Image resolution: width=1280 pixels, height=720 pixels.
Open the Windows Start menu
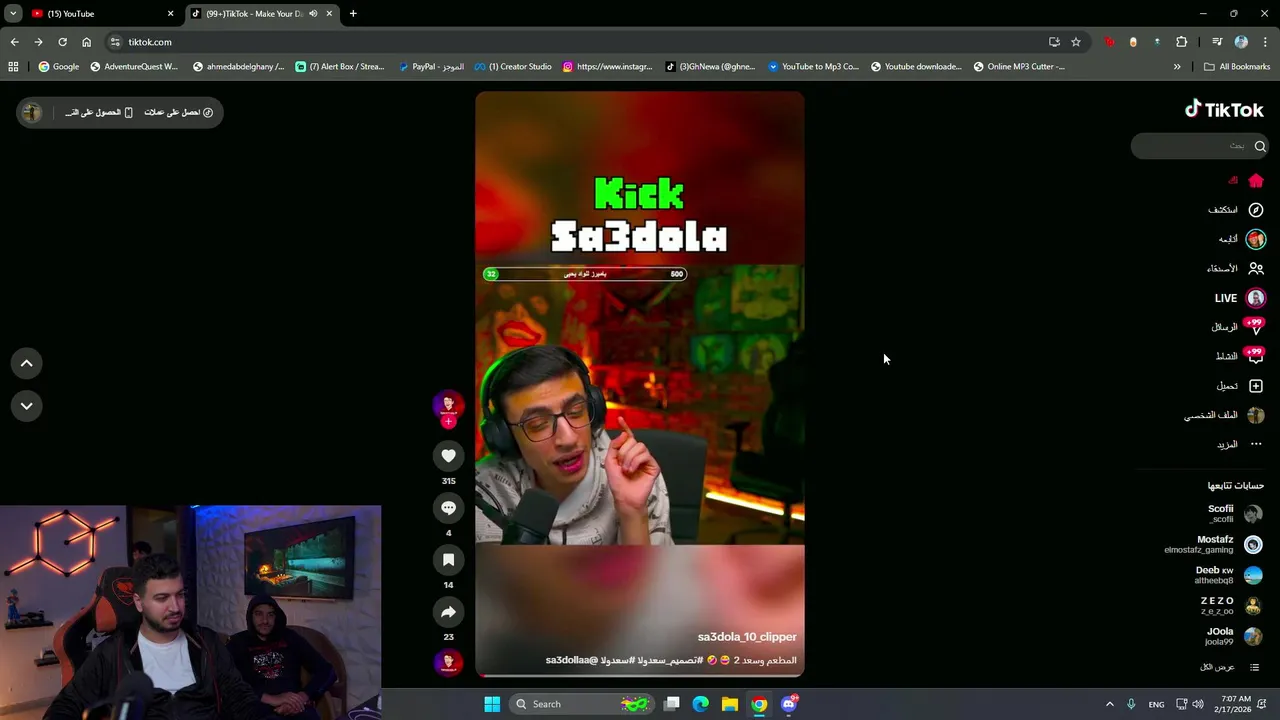[x=492, y=704]
